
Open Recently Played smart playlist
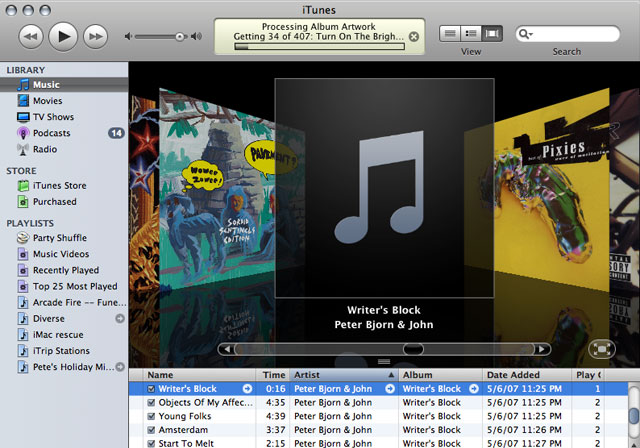pos(64,270)
